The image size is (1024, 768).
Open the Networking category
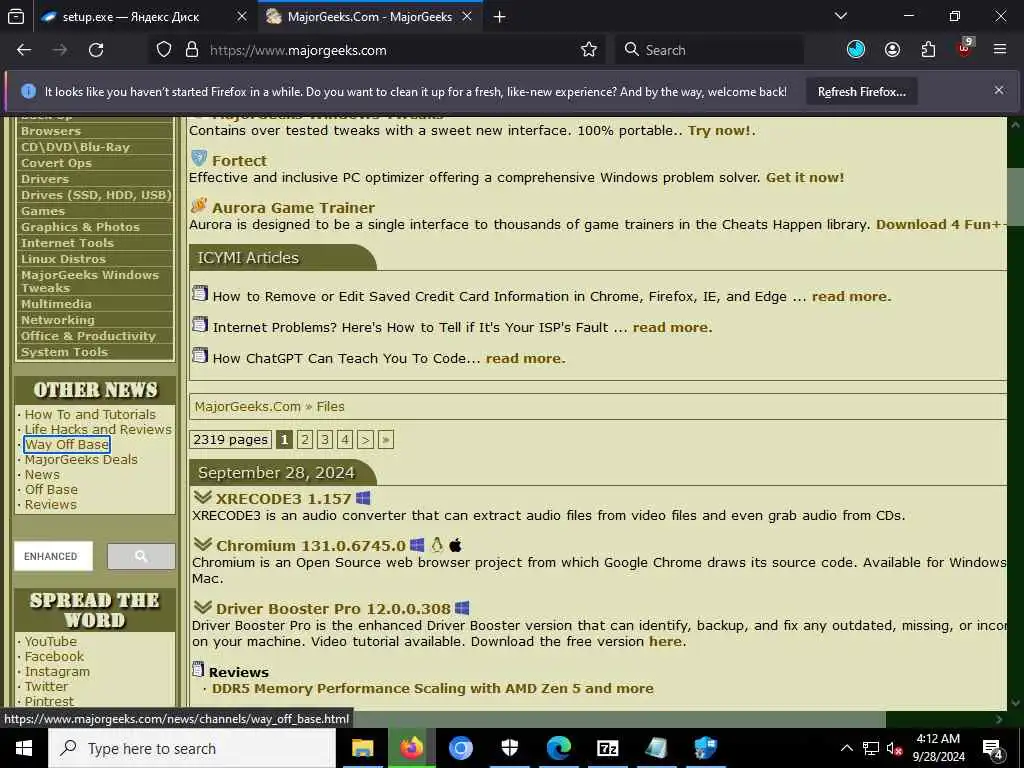[57, 320]
